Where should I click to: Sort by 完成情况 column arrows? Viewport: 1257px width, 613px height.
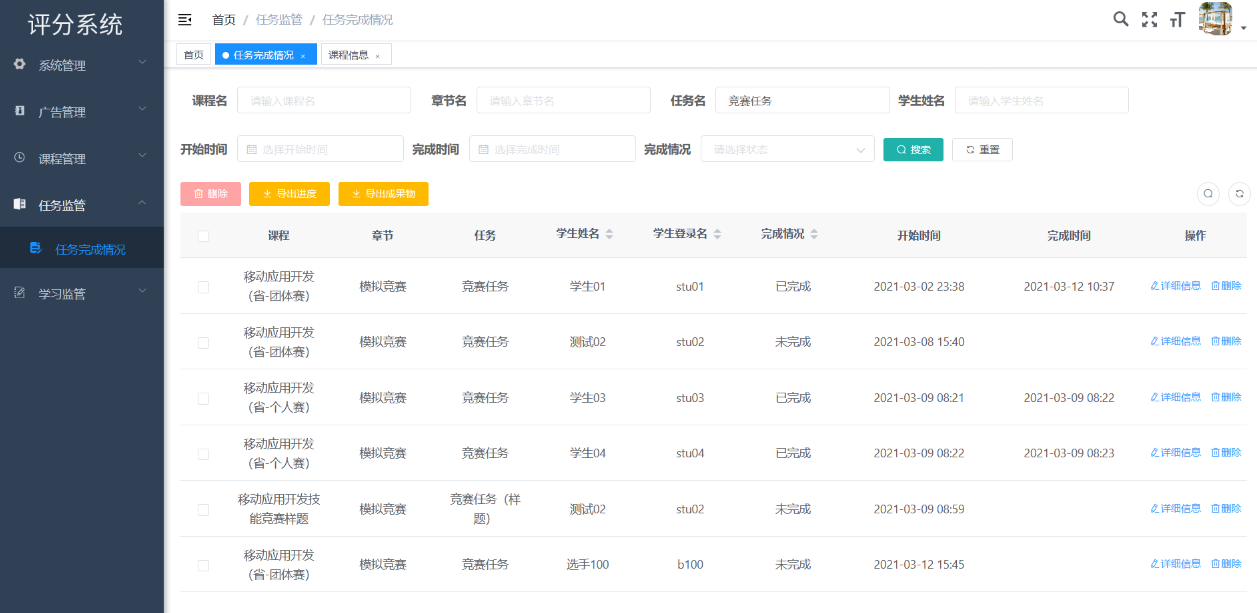coord(814,234)
